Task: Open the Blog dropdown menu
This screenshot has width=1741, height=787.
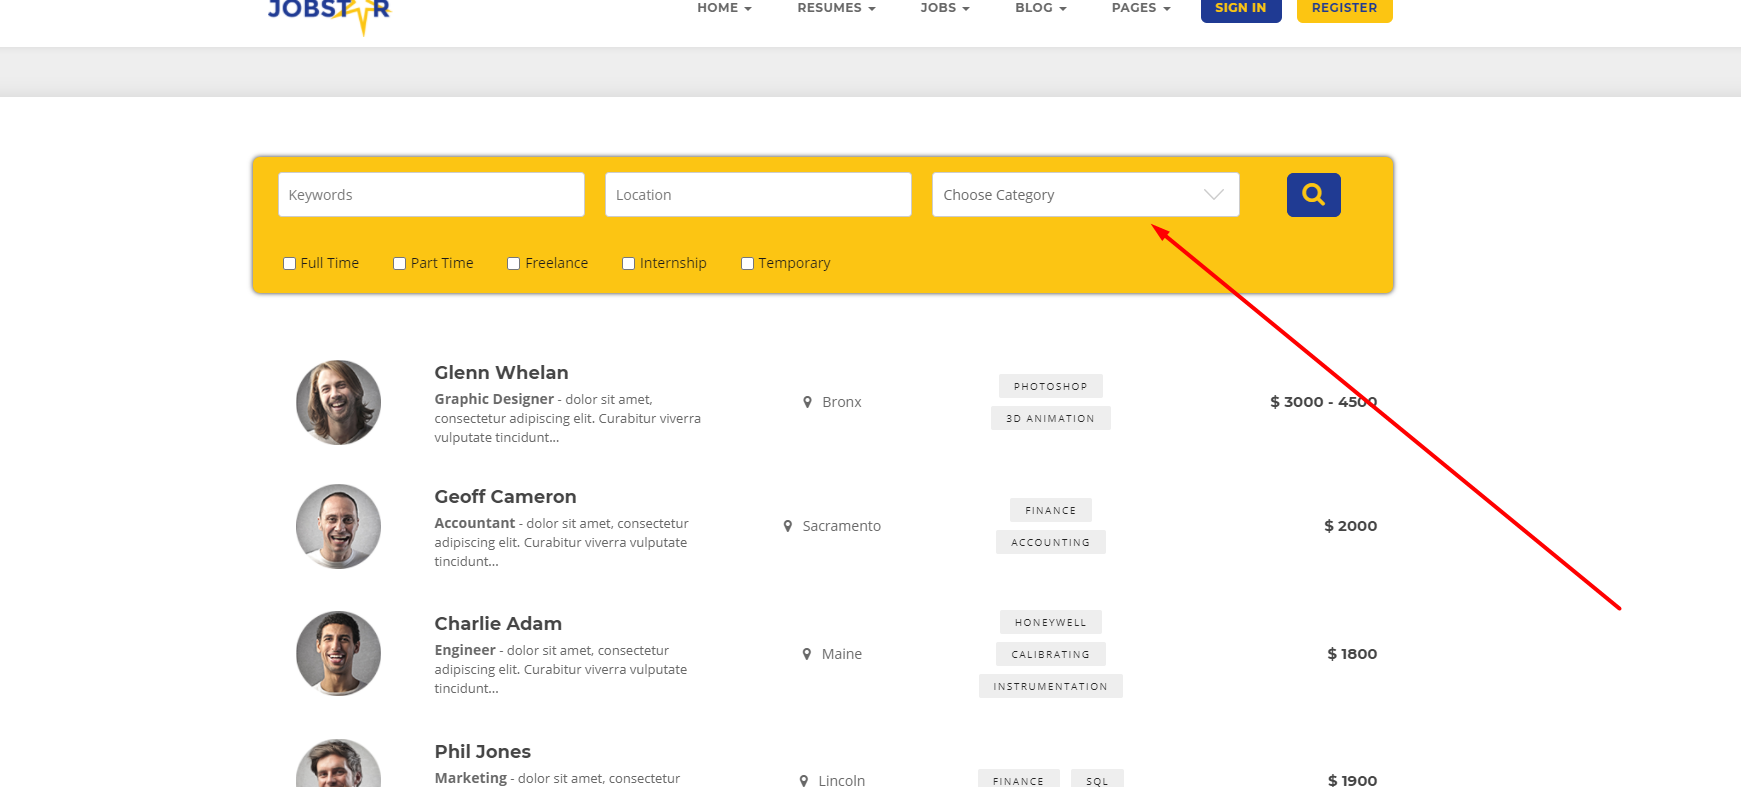Action: click(1041, 8)
